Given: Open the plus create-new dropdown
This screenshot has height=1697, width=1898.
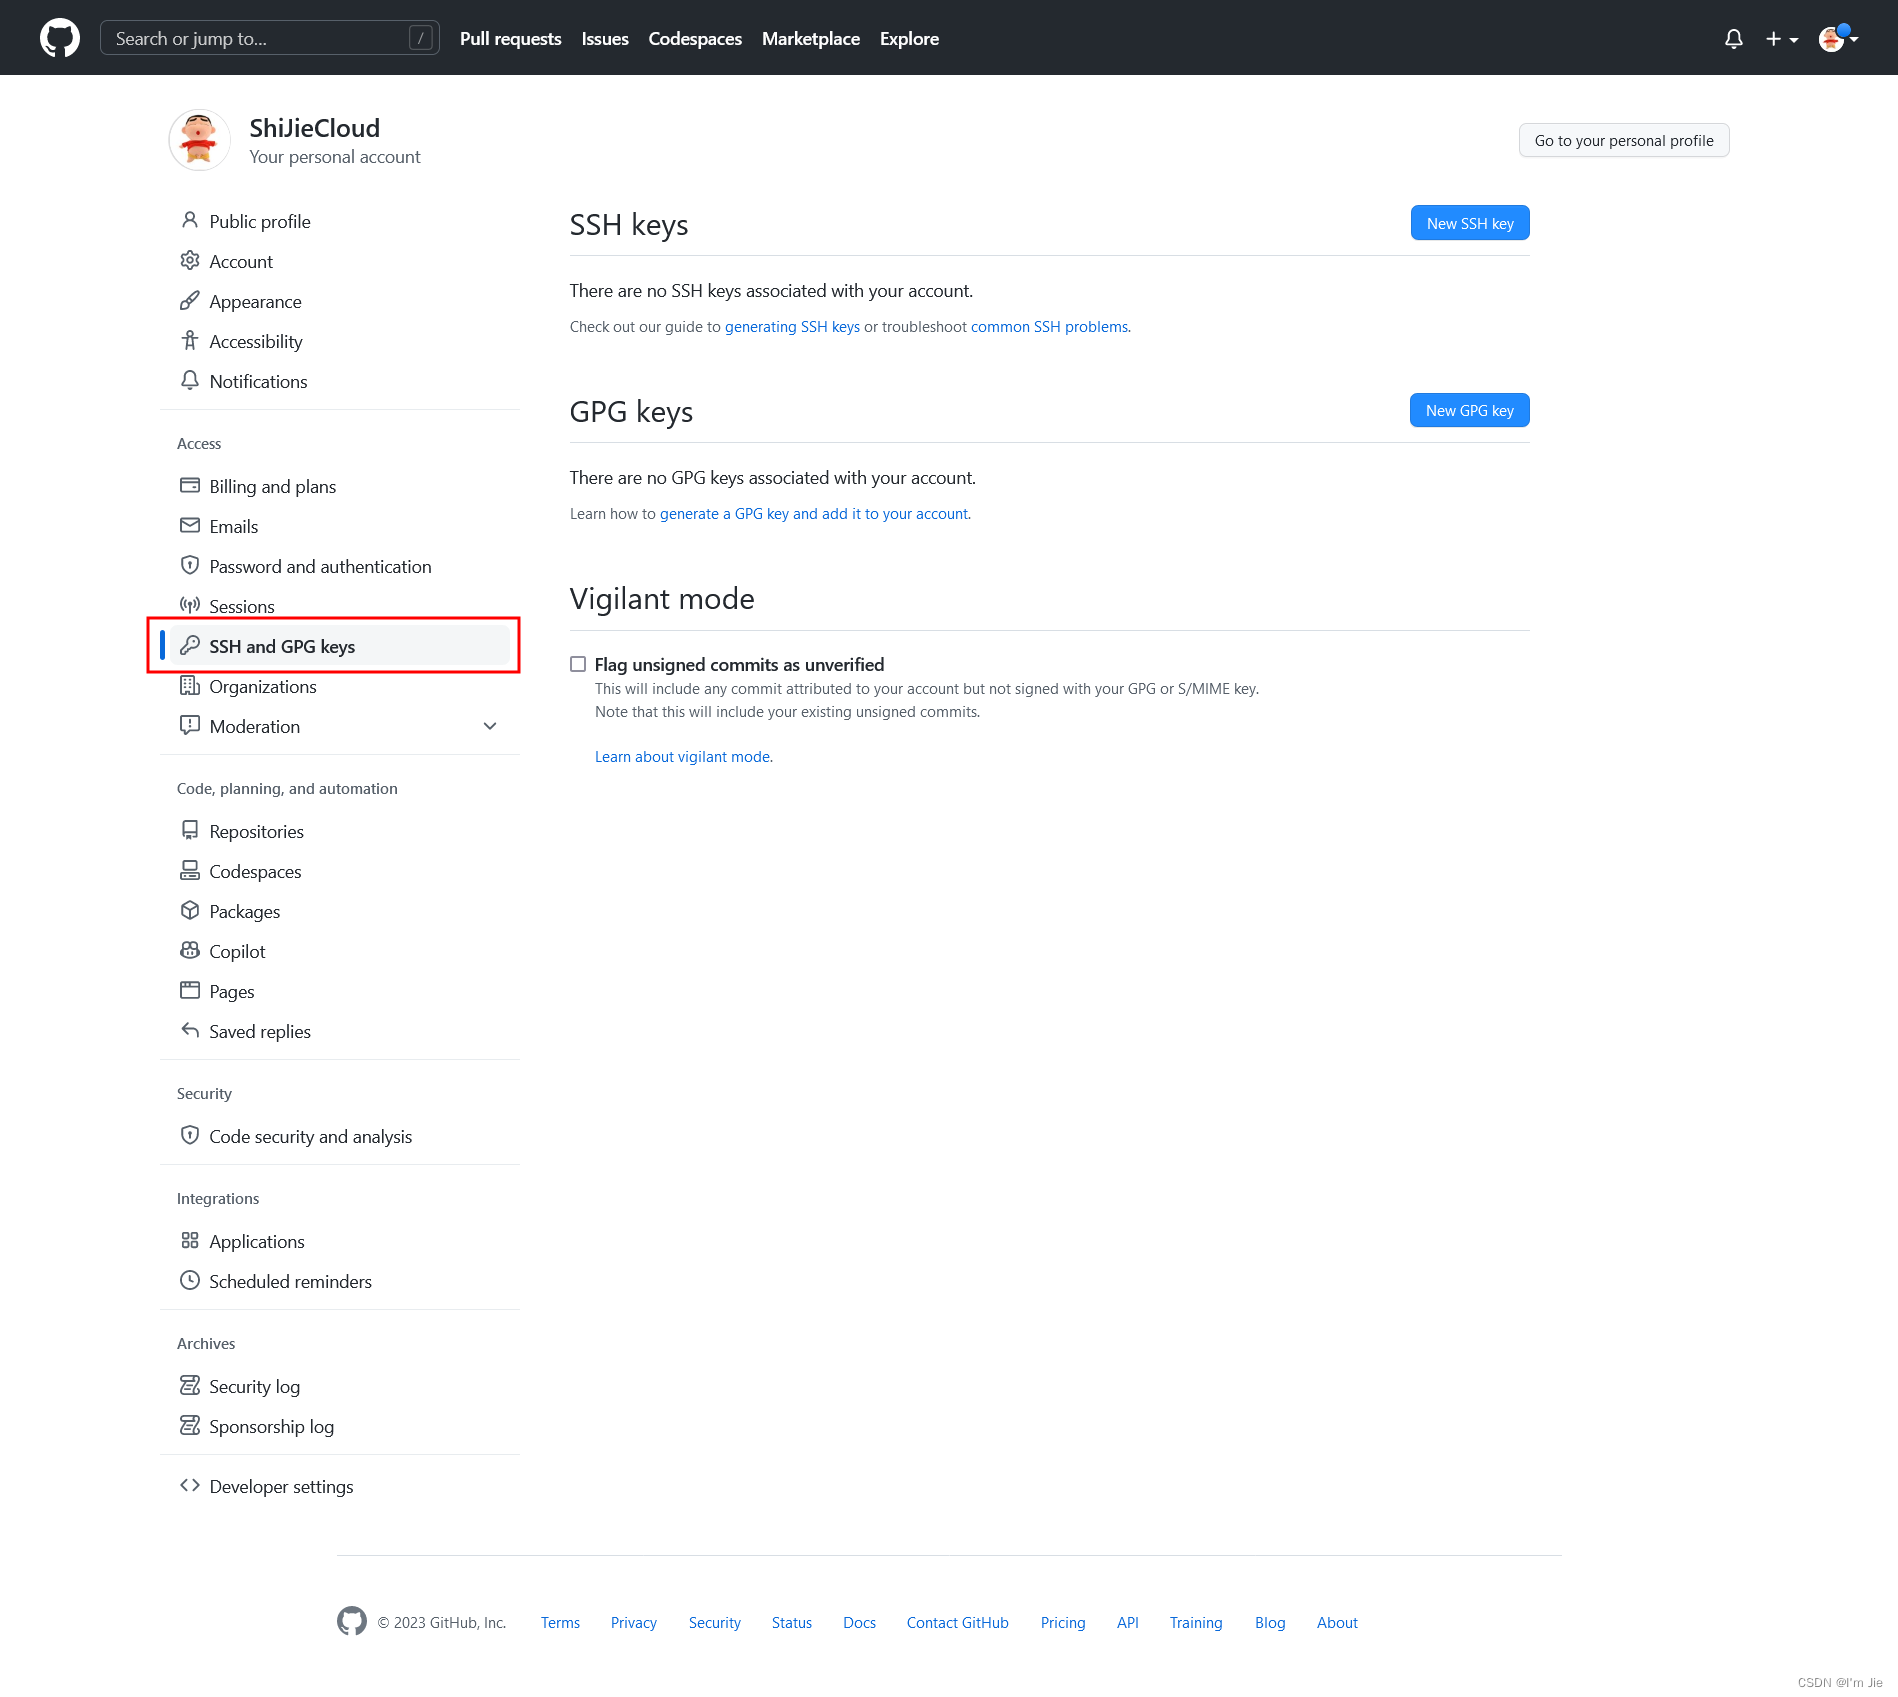Looking at the screenshot, I should [1781, 39].
